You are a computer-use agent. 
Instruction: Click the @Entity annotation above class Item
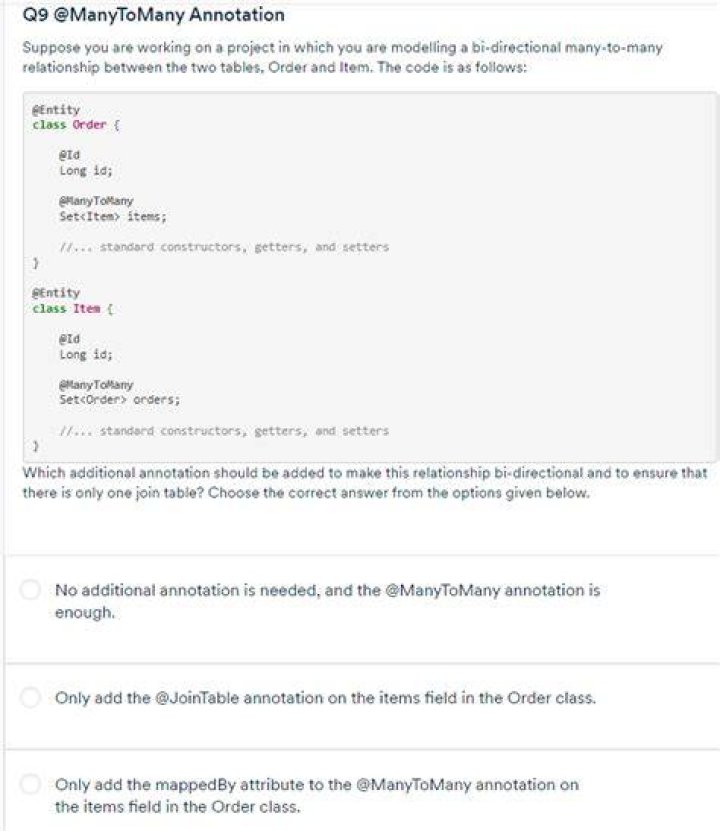[x=56, y=293]
